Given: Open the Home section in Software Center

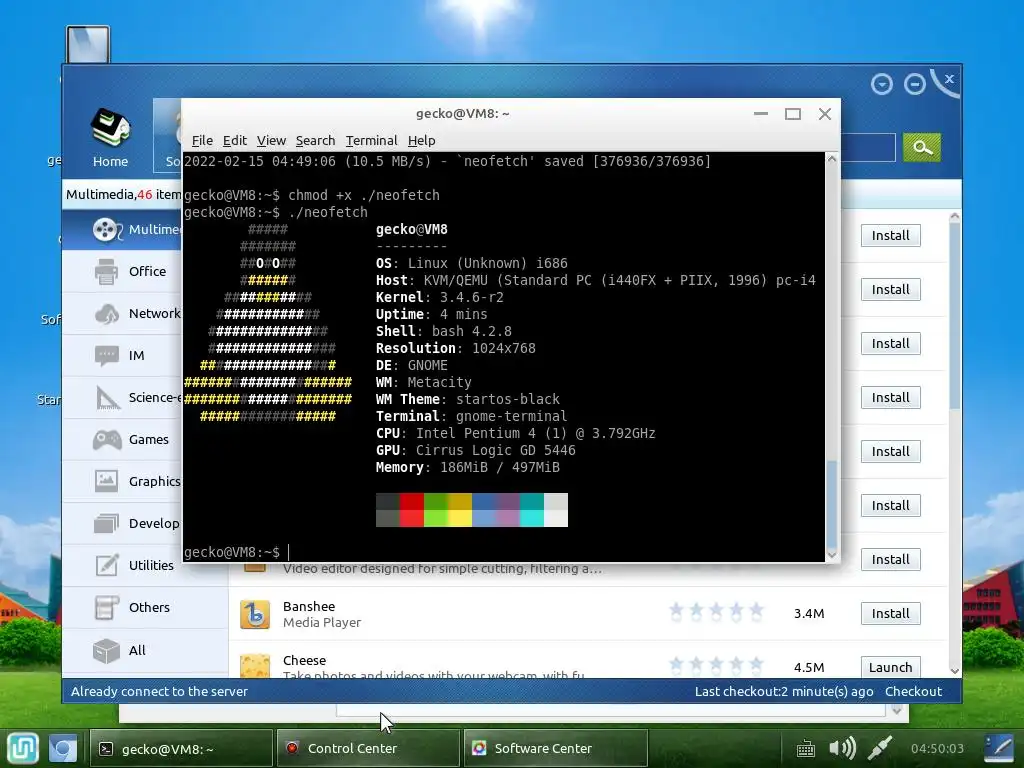Looking at the screenshot, I should click(110, 138).
